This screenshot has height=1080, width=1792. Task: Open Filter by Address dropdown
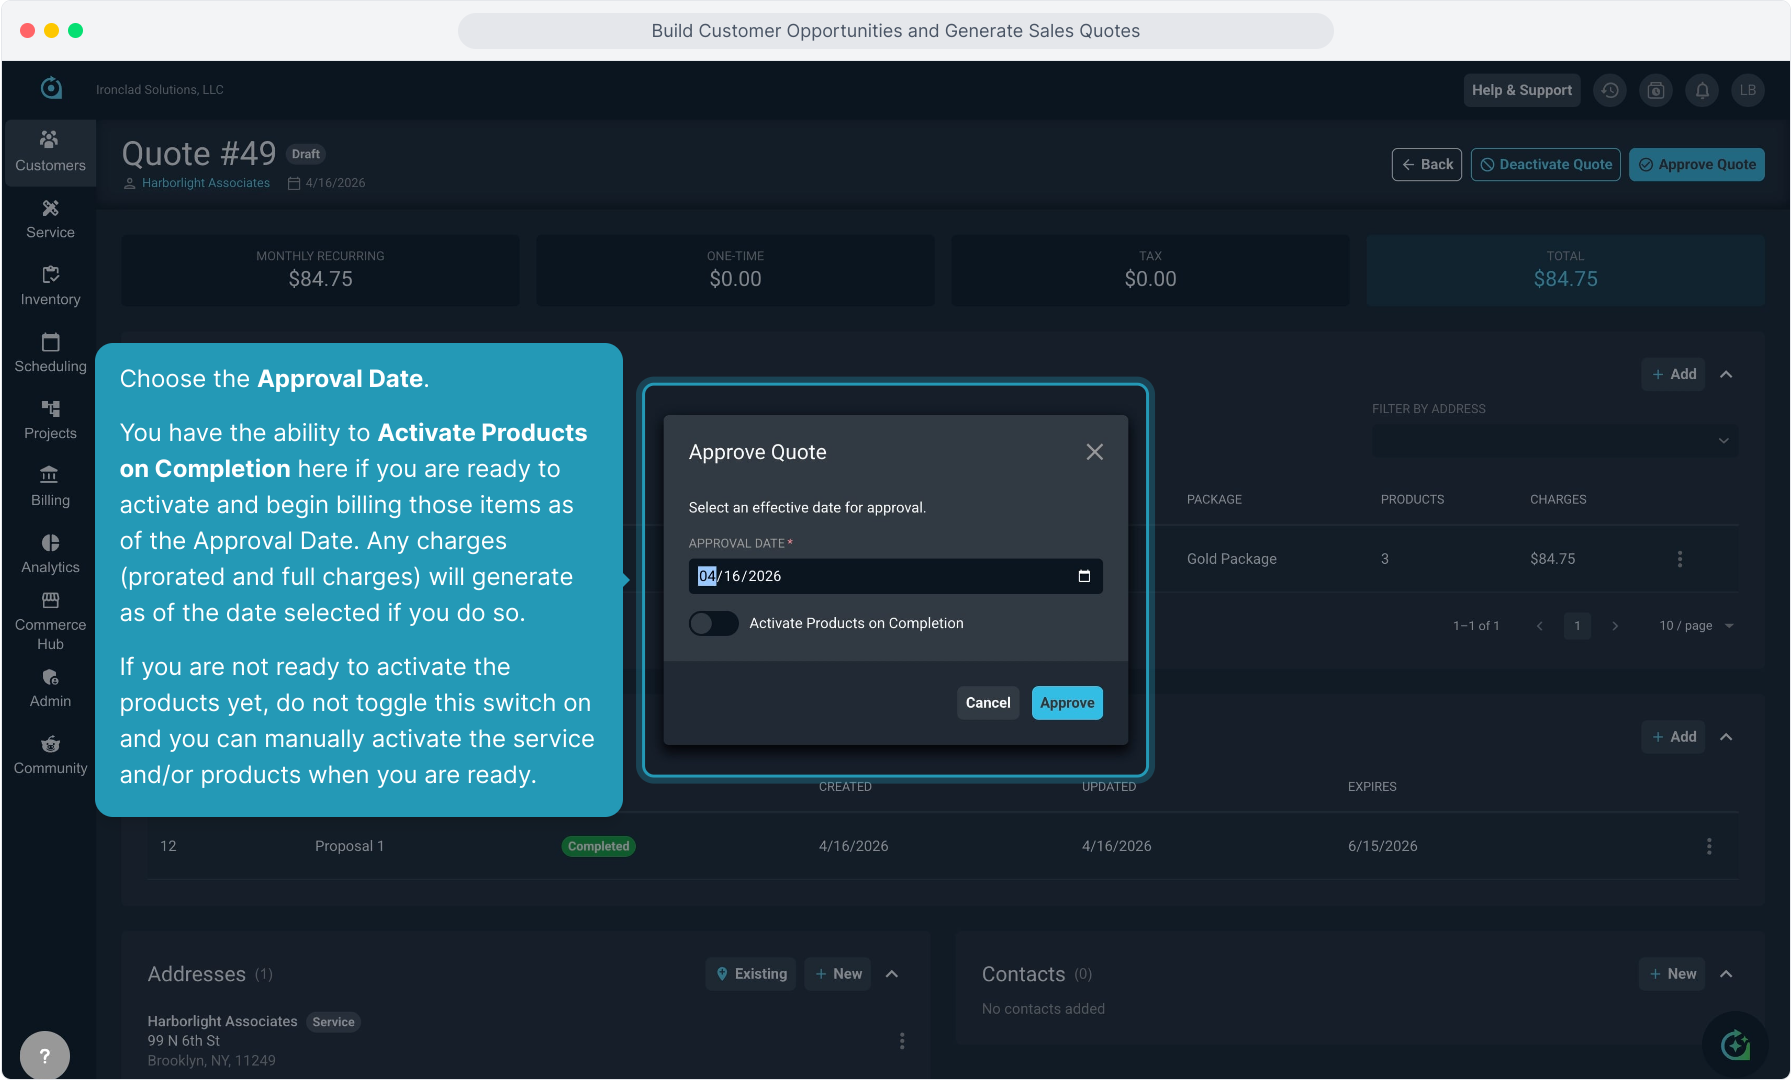coord(1554,441)
